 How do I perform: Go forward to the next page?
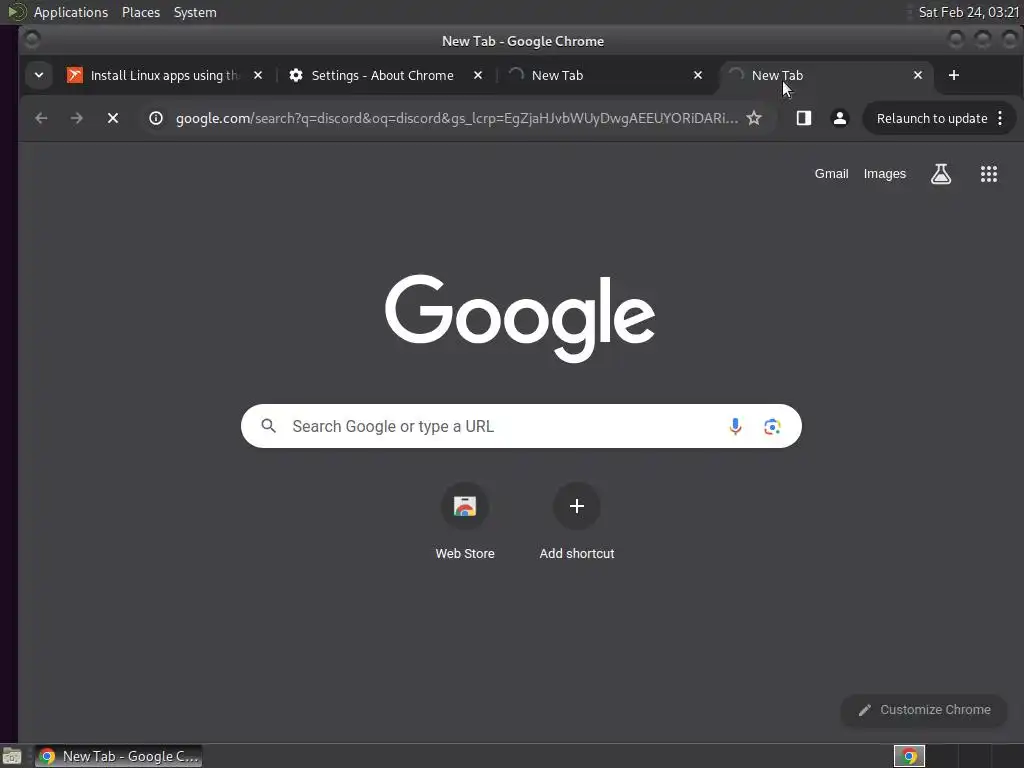(x=76, y=118)
